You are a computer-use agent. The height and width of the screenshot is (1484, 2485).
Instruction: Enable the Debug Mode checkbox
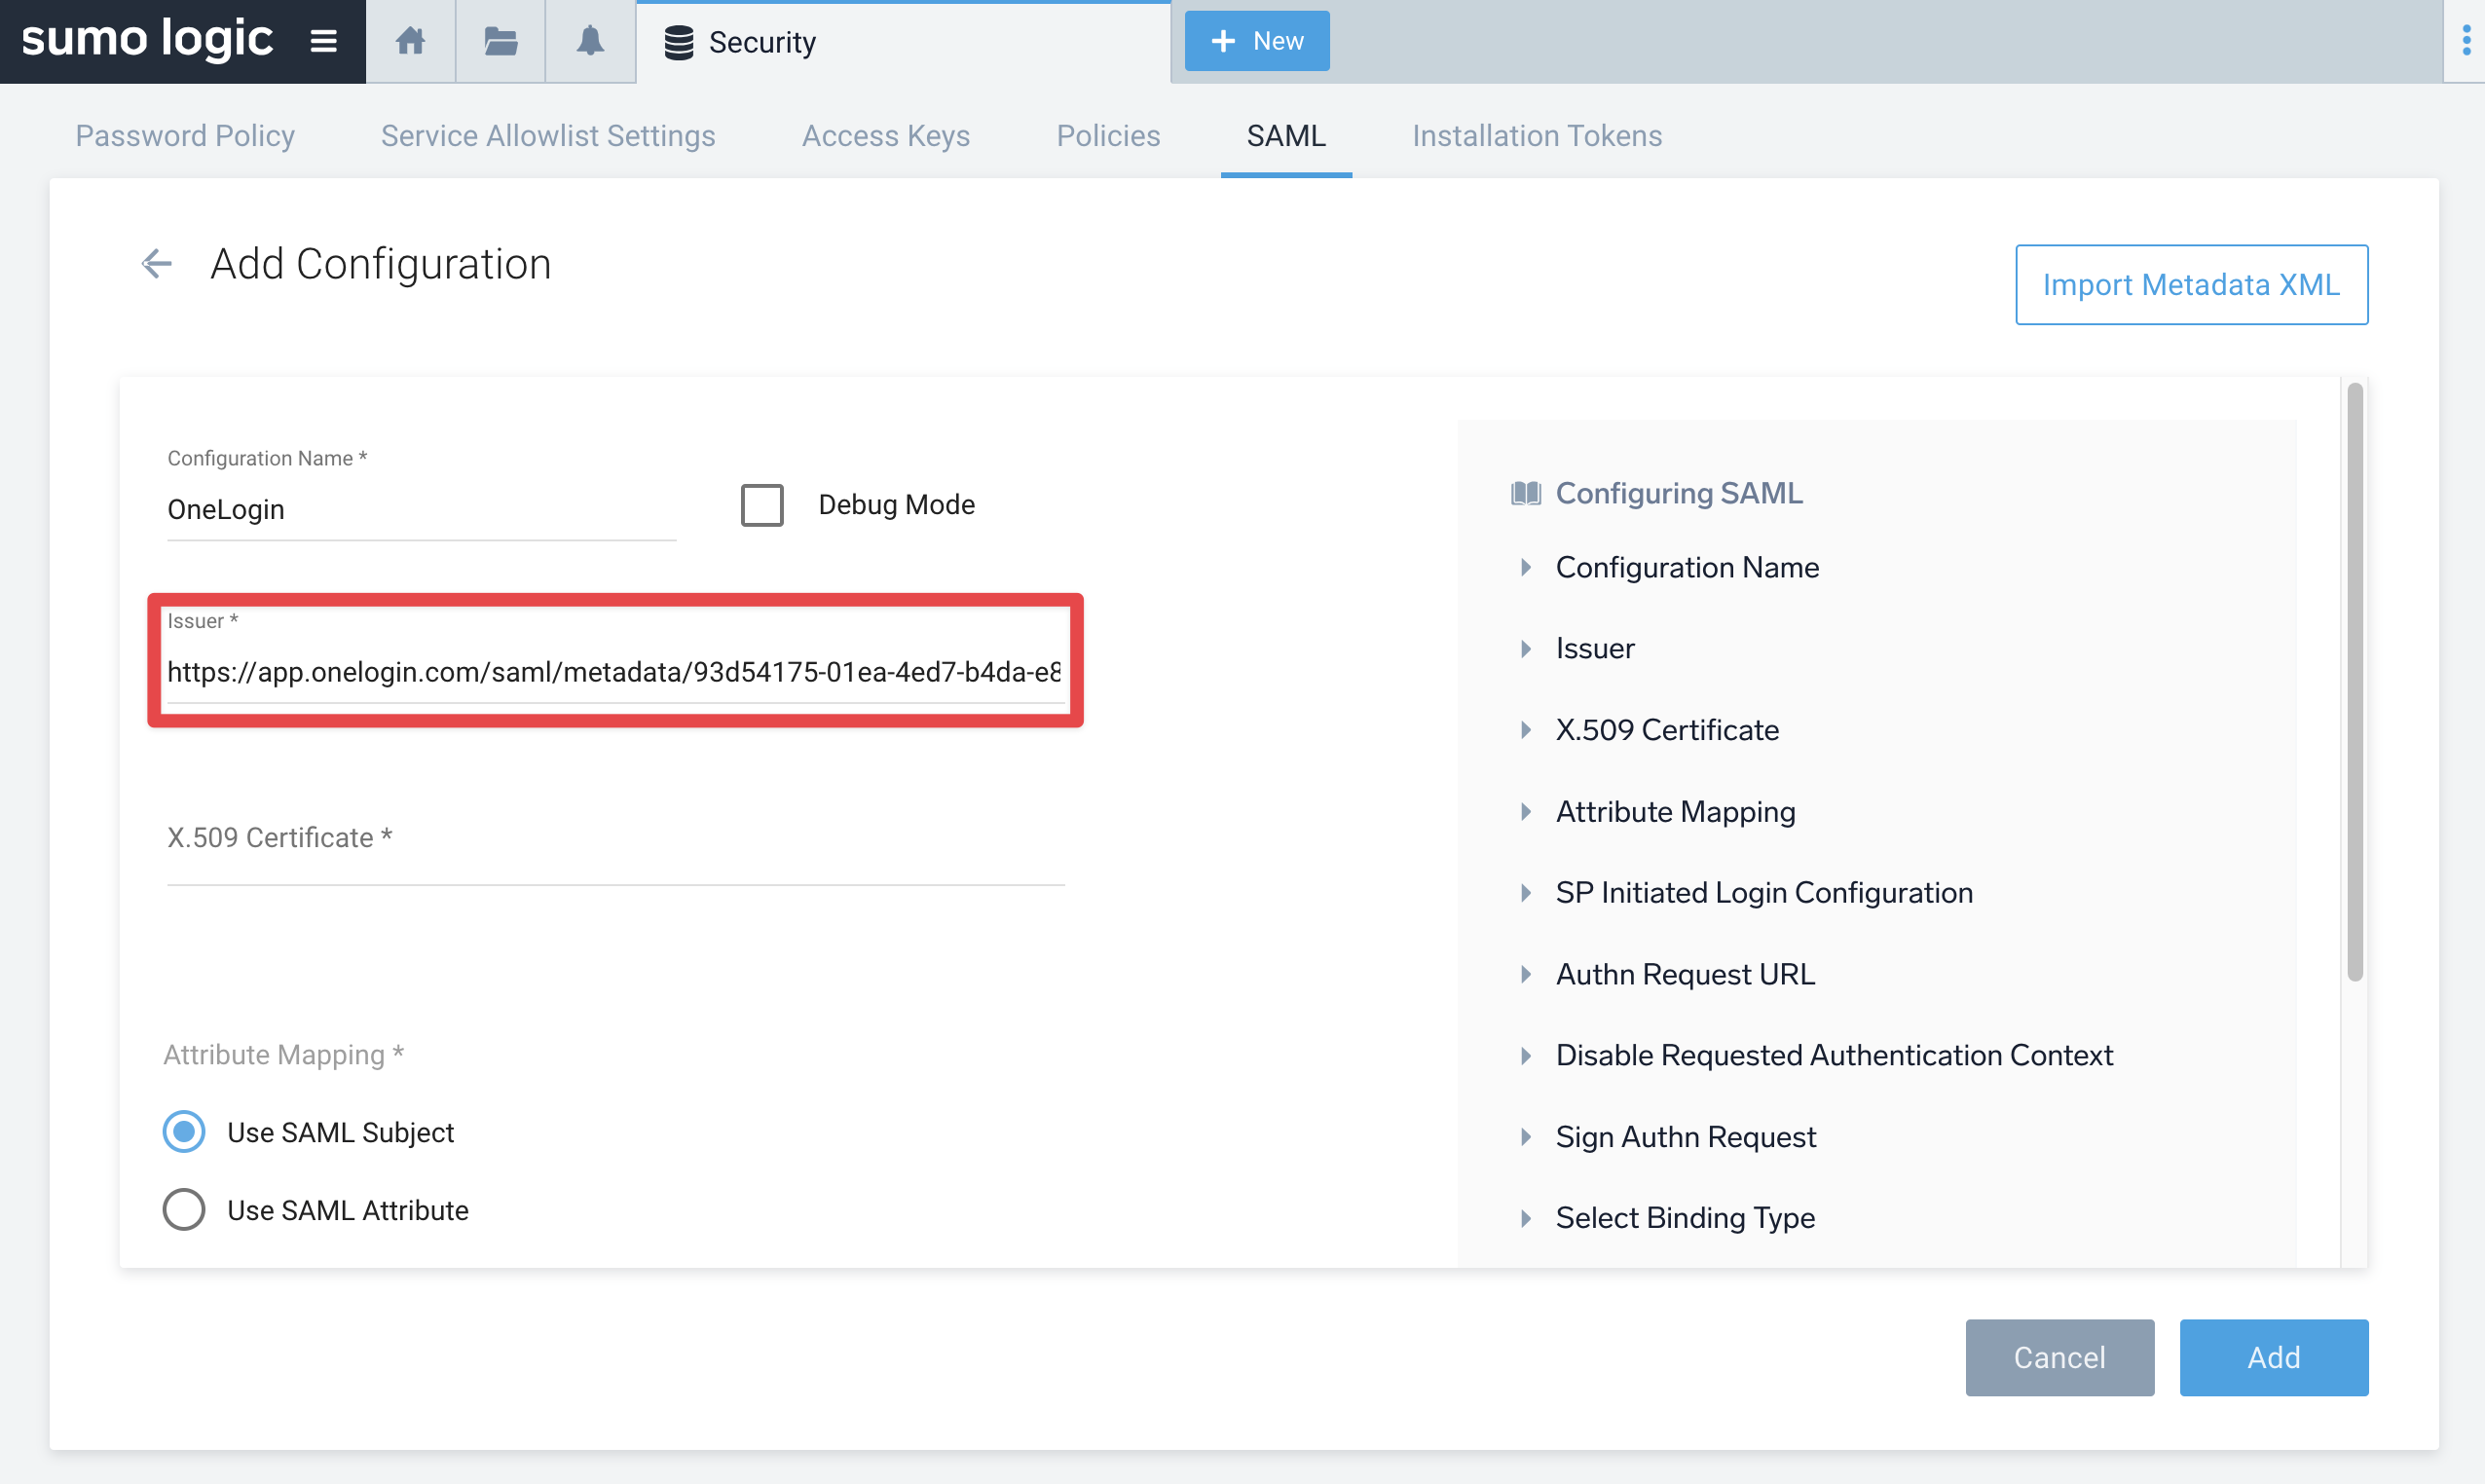pos(762,505)
